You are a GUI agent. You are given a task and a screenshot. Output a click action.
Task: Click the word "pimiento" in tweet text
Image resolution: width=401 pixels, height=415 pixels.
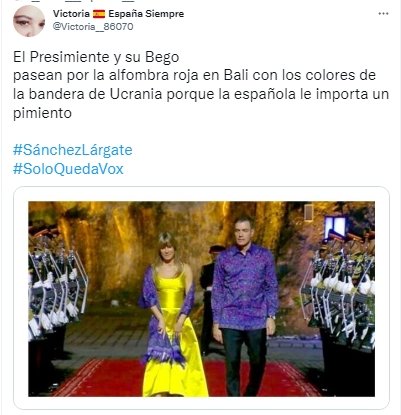42,113
